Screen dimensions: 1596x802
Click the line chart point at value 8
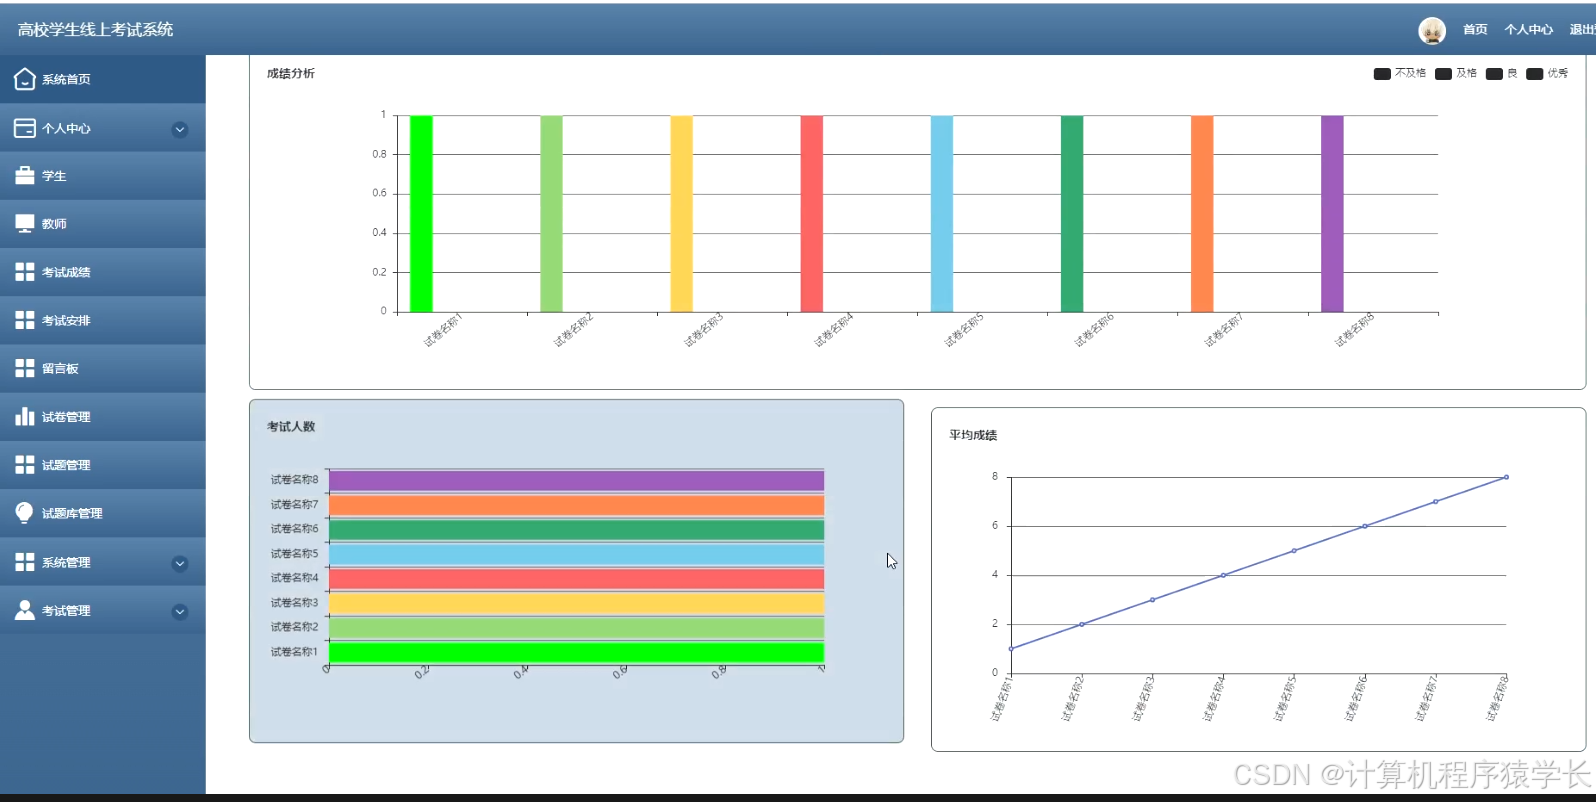point(1506,477)
